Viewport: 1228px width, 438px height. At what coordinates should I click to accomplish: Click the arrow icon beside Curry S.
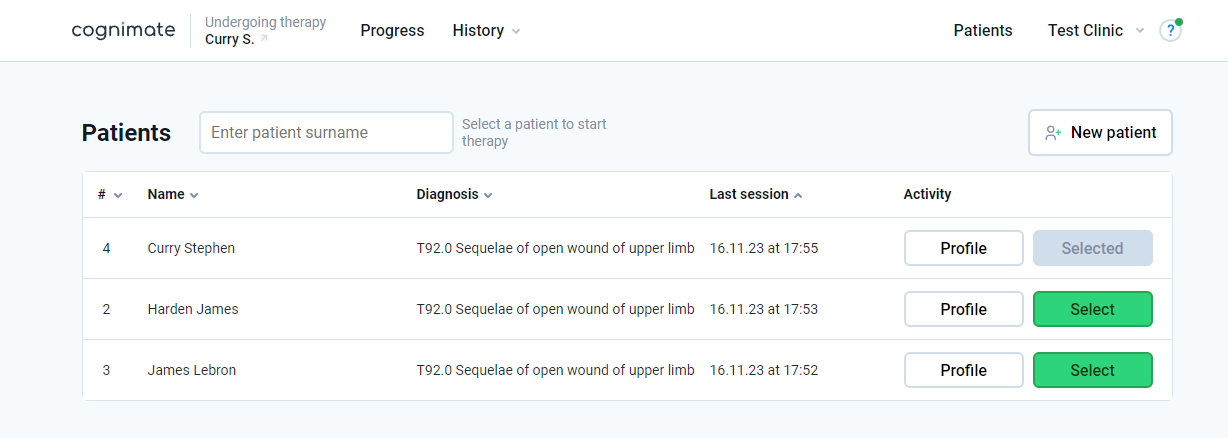264,40
